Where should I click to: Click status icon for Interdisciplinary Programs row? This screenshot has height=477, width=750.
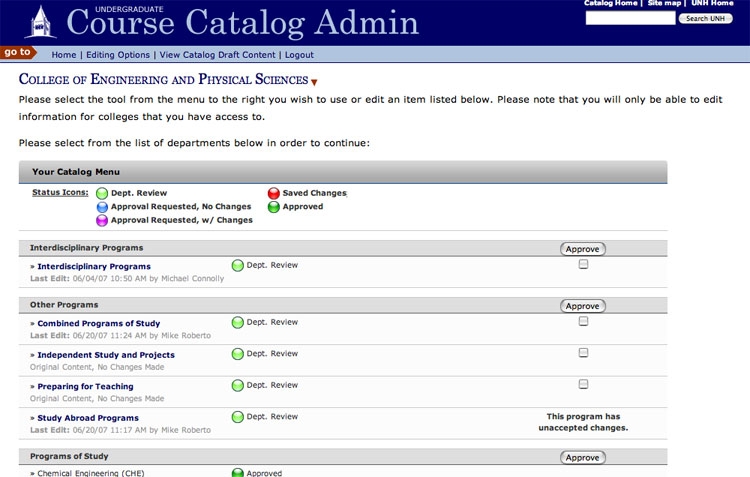(x=238, y=266)
